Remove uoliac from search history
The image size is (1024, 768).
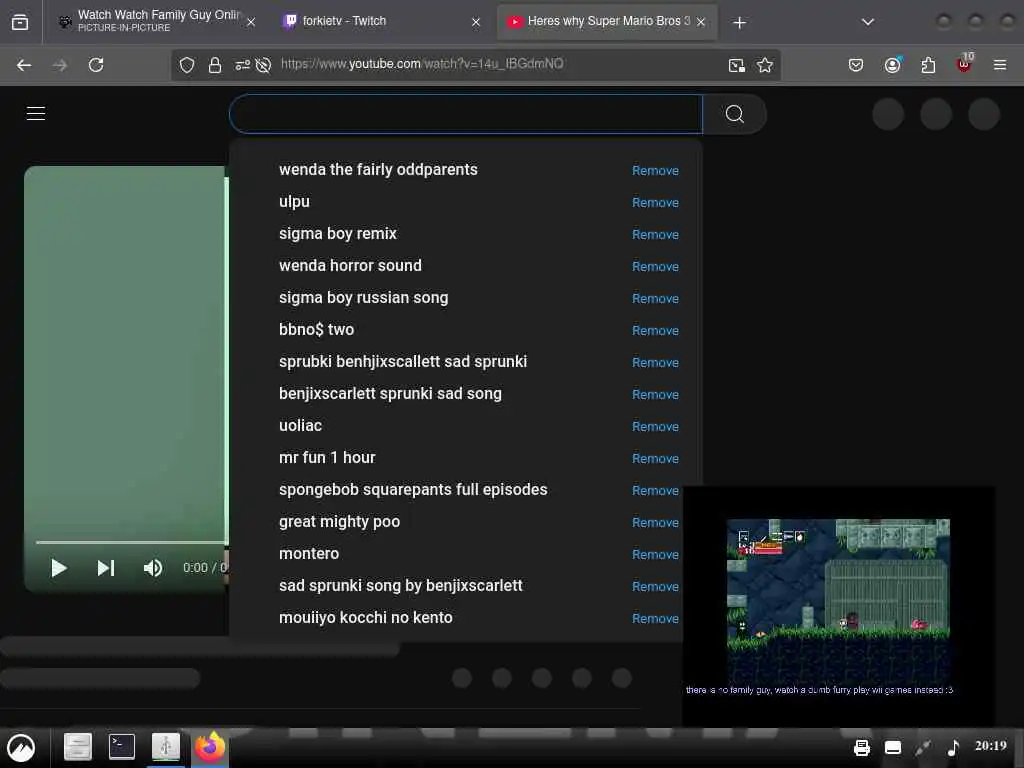[x=655, y=426]
